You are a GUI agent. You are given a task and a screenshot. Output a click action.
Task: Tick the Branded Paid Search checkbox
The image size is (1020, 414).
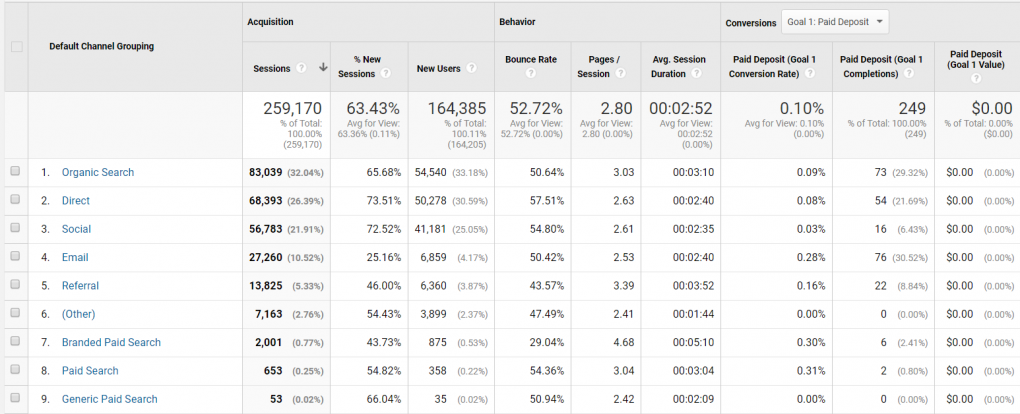(15, 342)
